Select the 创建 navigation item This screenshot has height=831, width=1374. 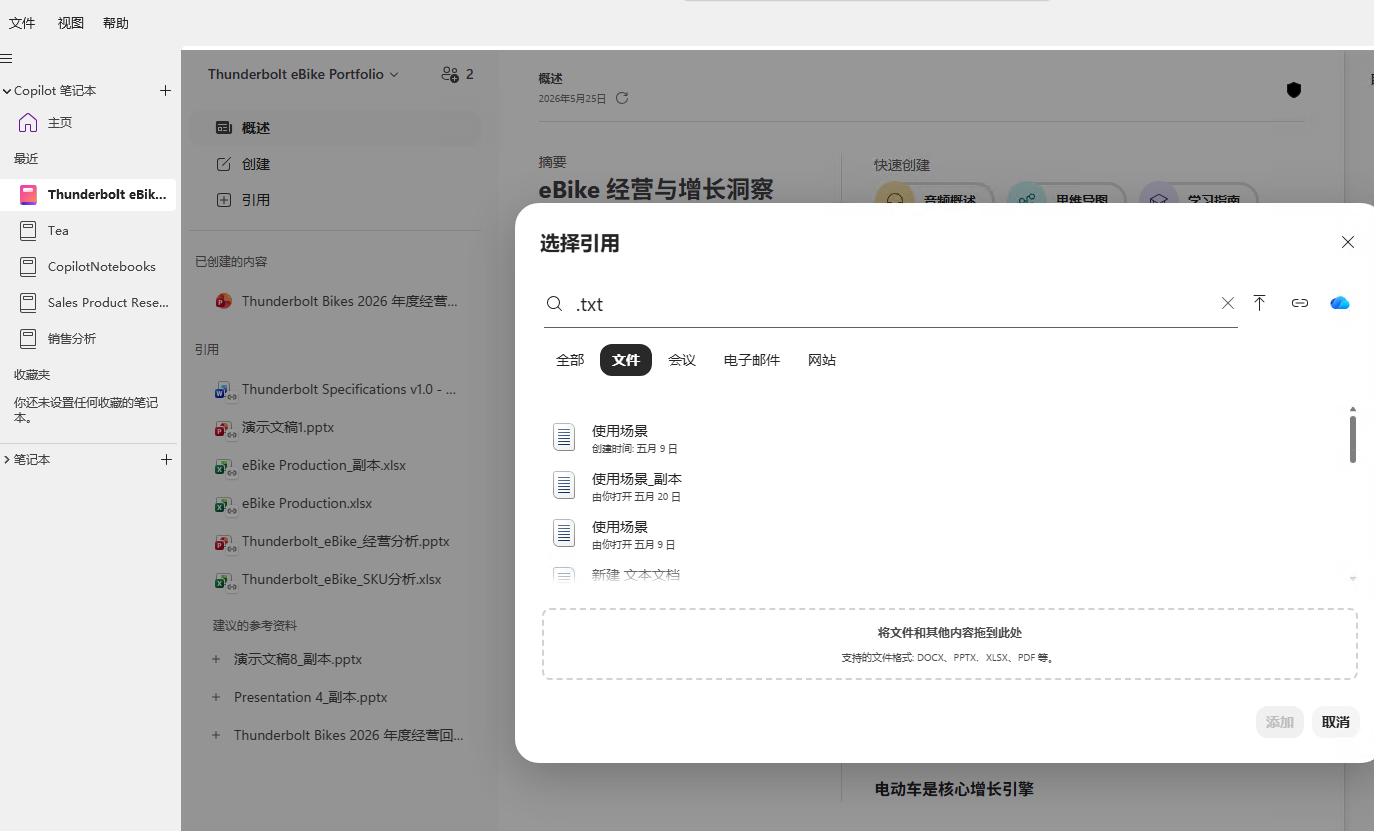(335, 164)
